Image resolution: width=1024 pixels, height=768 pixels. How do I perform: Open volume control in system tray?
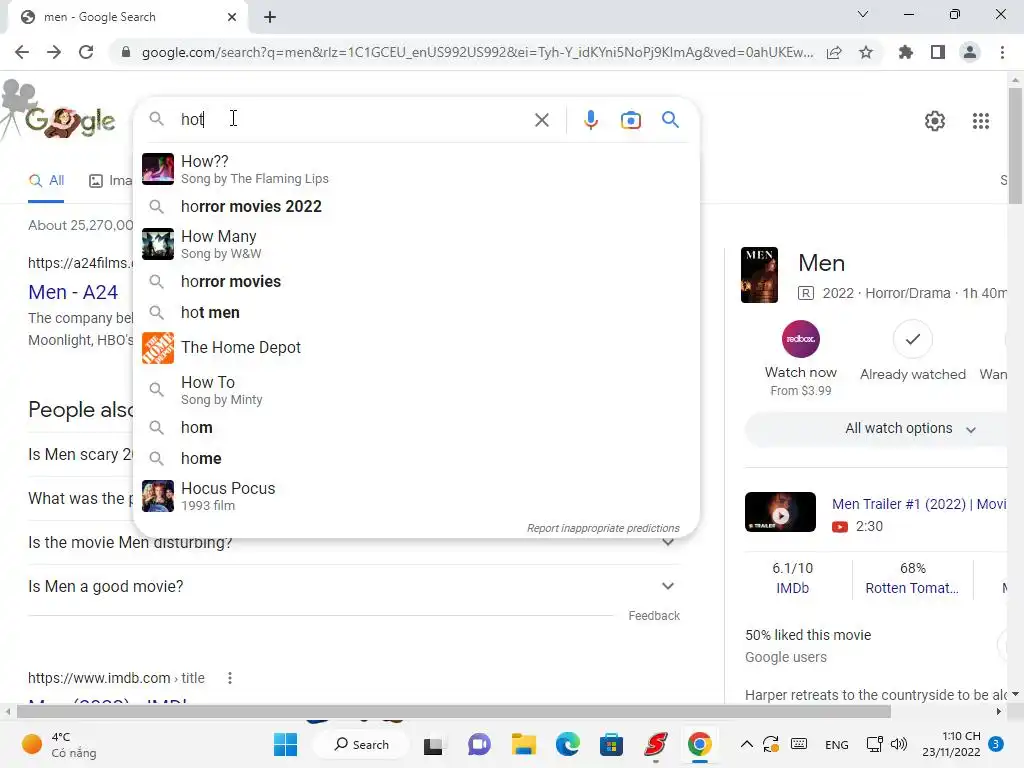pyautogui.click(x=899, y=744)
